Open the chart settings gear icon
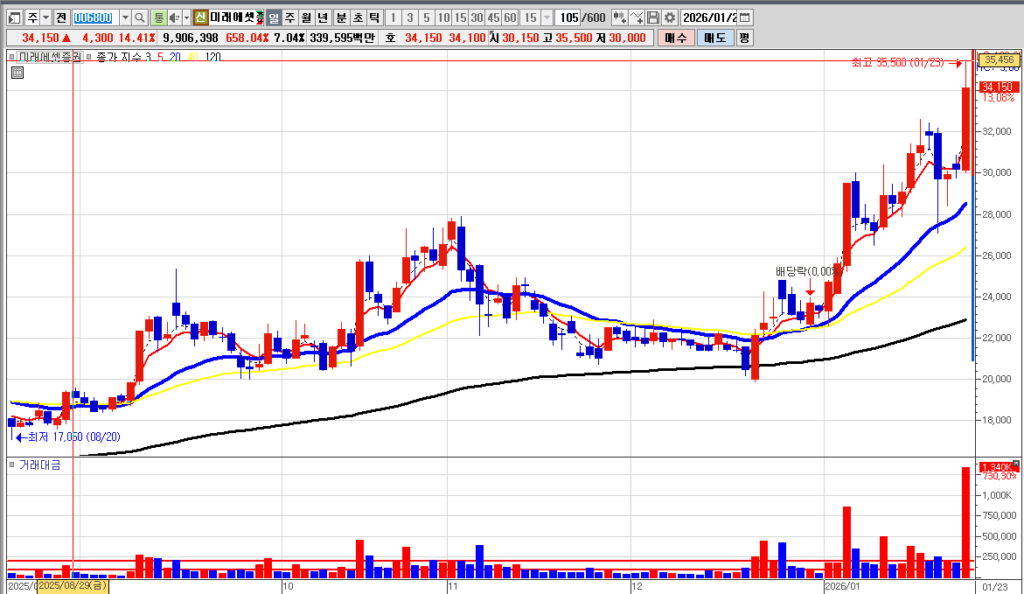 (669, 18)
